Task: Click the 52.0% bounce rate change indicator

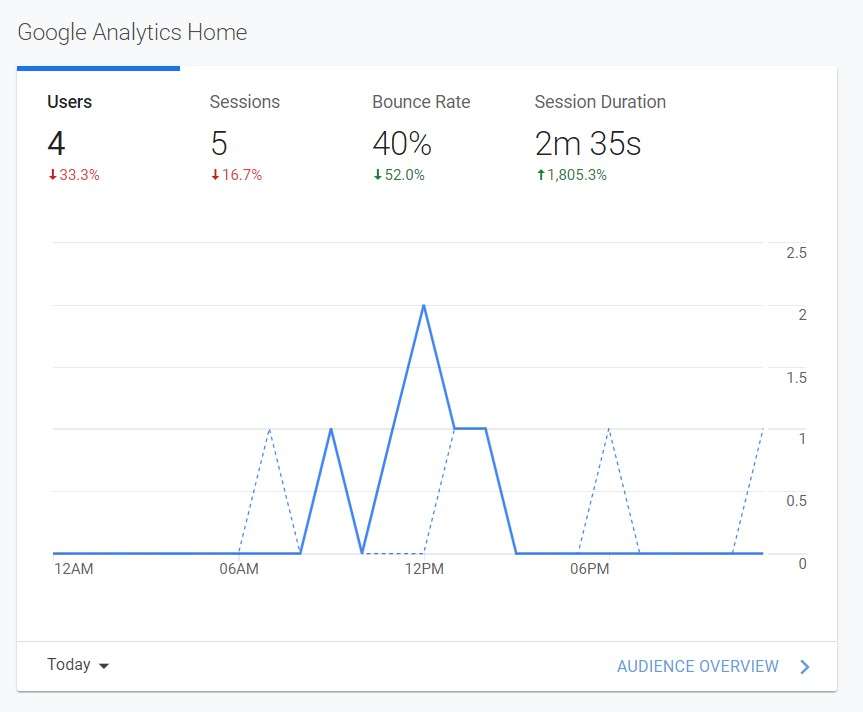Action: coord(399,175)
